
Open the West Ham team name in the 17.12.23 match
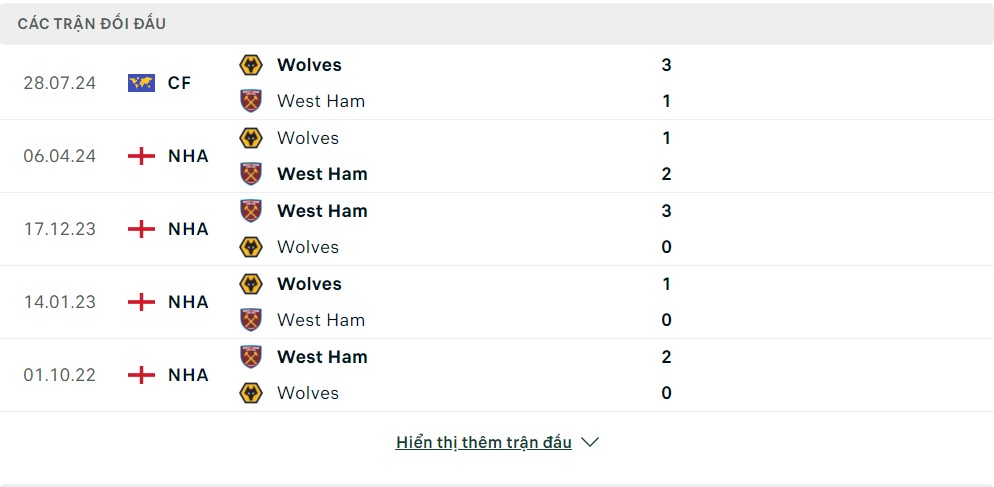322,211
